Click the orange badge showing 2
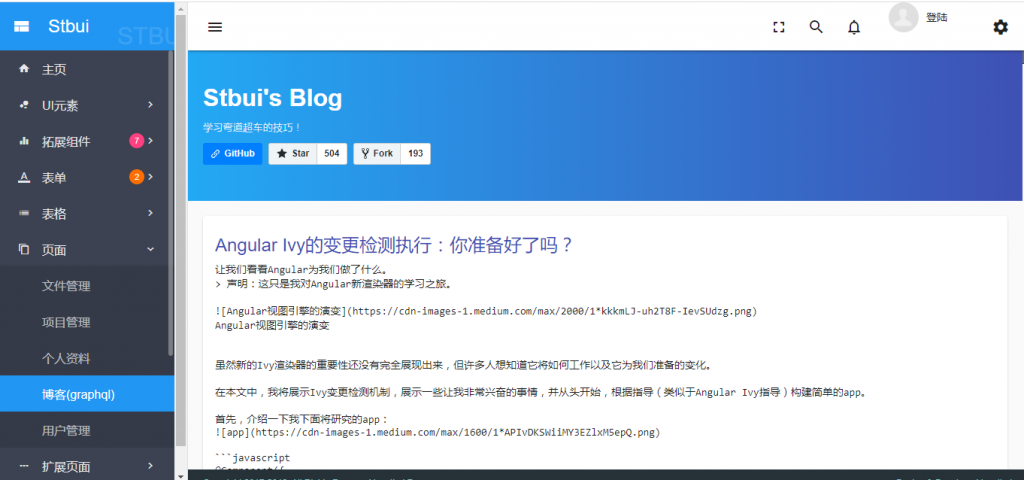Image resolution: width=1024 pixels, height=480 pixels. click(136, 177)
